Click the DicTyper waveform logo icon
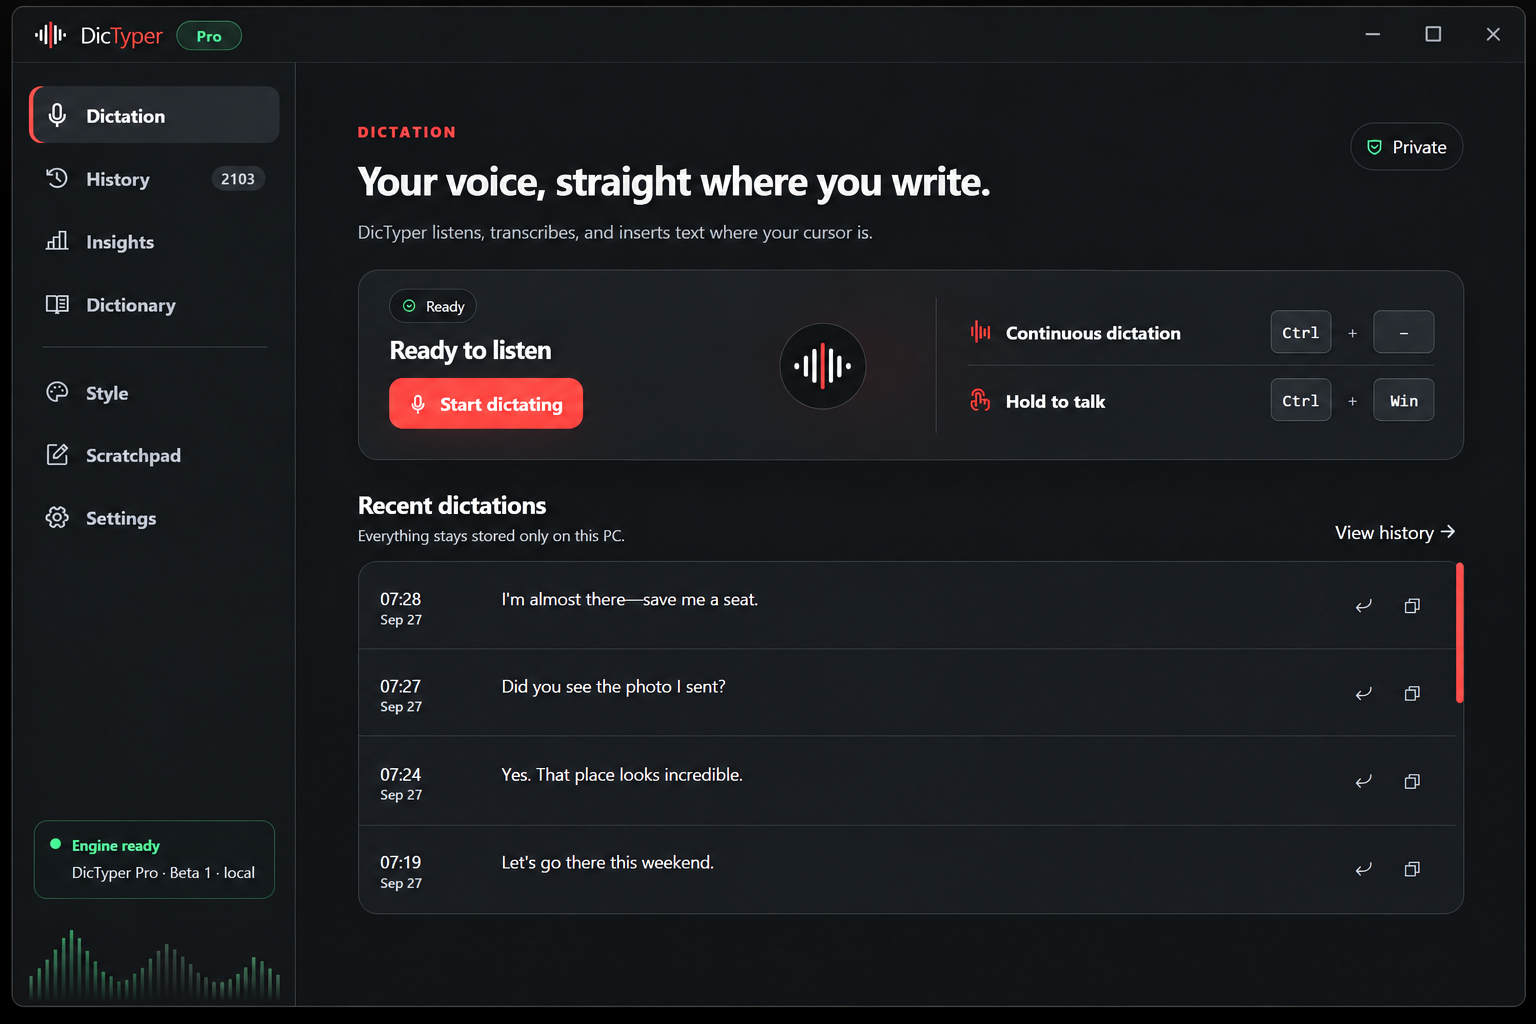Screen dimensions: 1536x1024 click(50, 36)
